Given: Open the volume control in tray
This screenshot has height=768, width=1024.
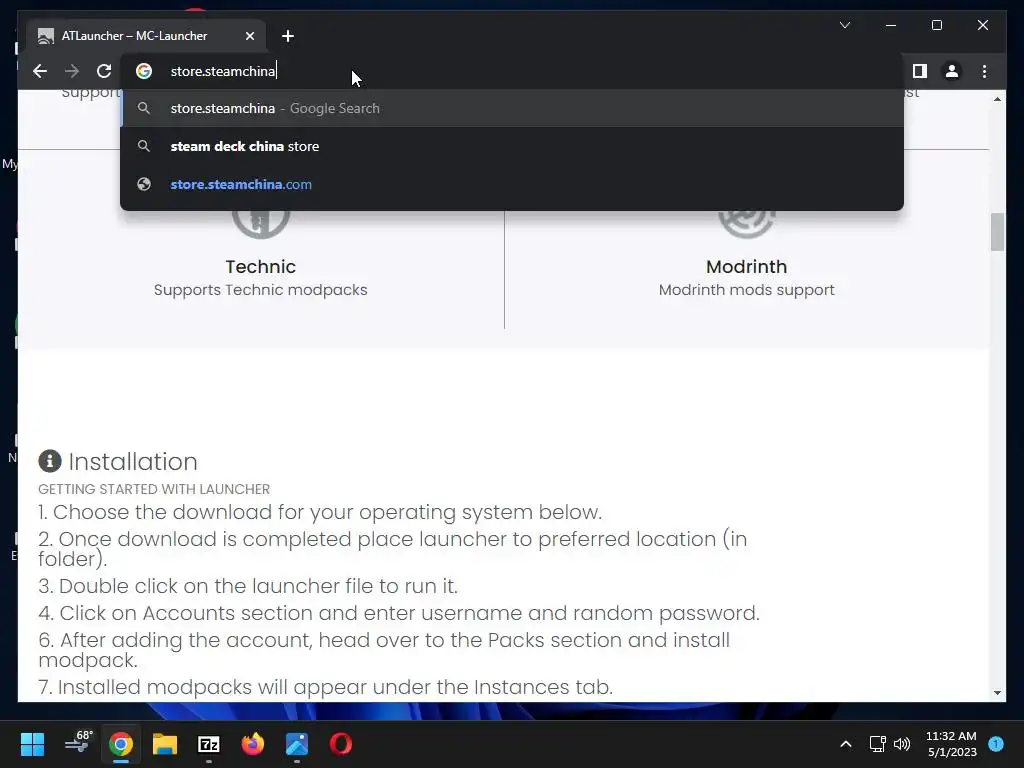Looking at the screenshot, I should tap(902, 744).
